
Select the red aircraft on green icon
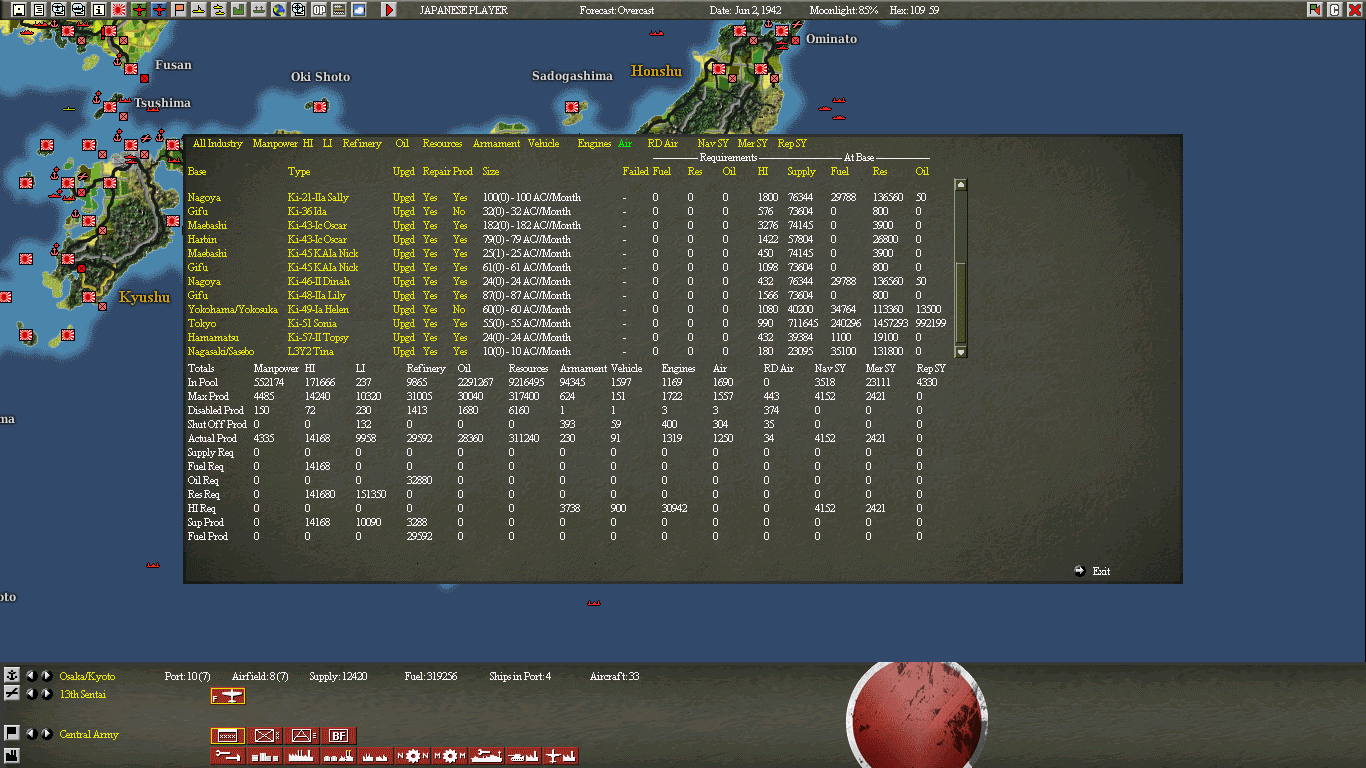coord(139,10)
